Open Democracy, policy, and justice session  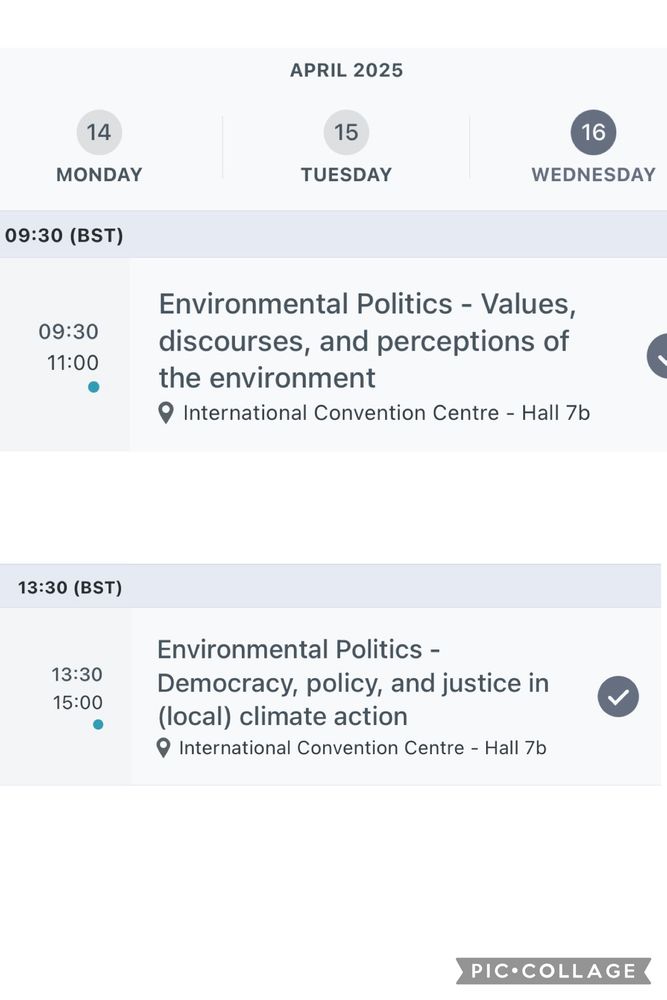[352, 683]
